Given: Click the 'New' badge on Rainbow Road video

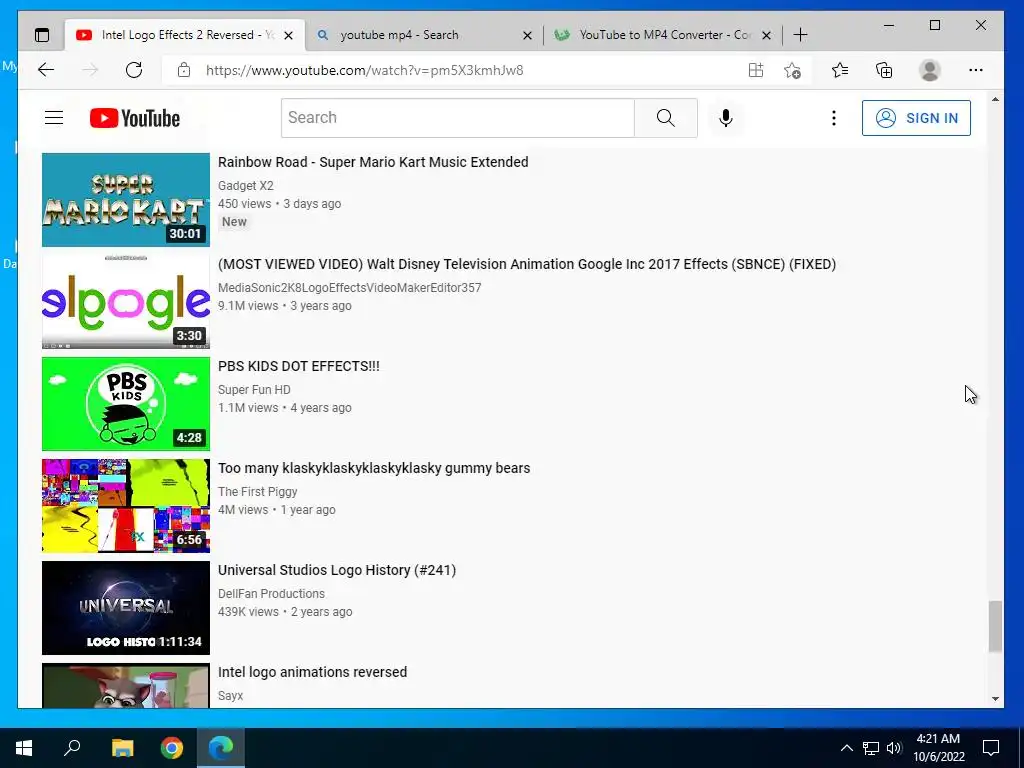Looking at the screenshot, I should coord(234,222).
